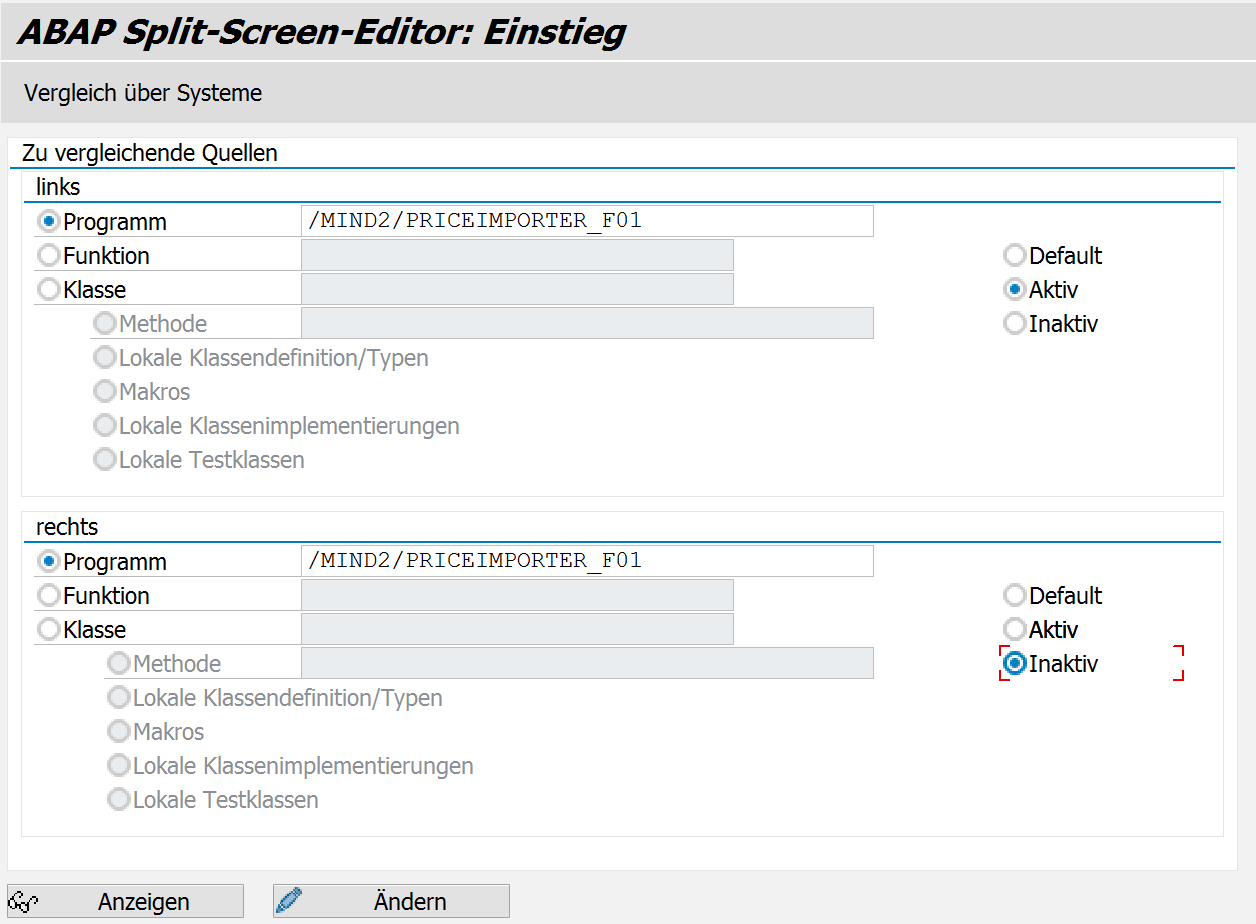Select Lokale Klassendefinition/Typen in rechts section

pyautogui.click(x=119, y=697)
